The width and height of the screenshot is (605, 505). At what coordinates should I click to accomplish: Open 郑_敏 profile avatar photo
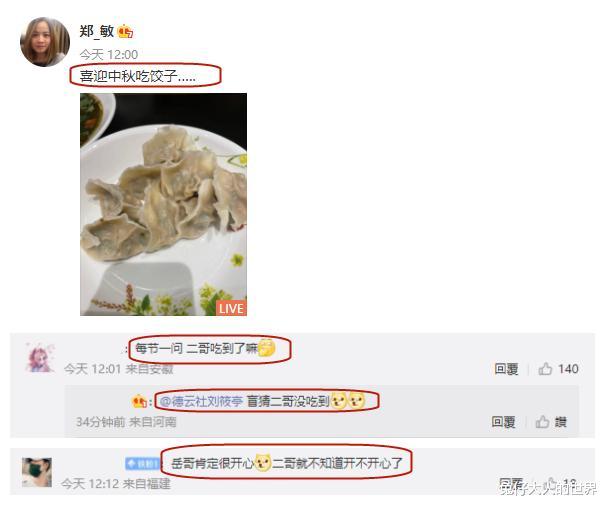click(x=45, y=42)
